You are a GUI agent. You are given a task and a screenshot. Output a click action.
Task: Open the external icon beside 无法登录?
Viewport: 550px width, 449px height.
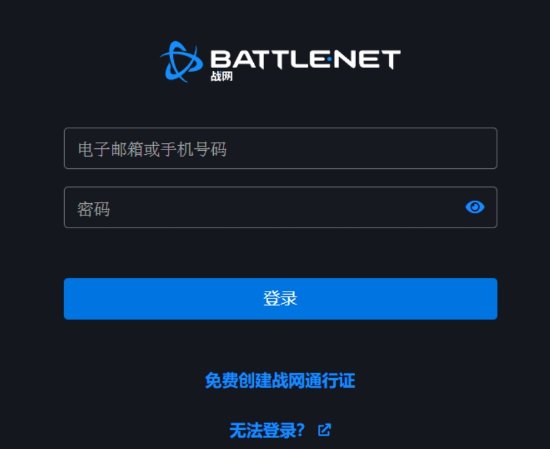(324, 430)
